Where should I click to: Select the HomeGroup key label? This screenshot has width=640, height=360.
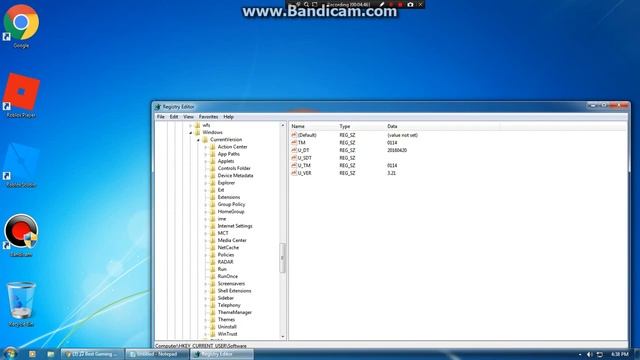(x=231, y=211)
